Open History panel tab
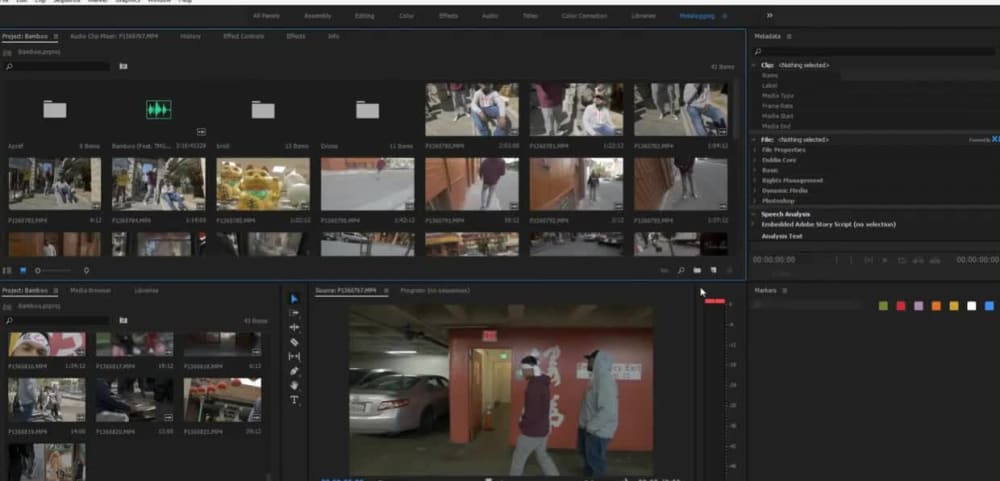This screenshot has width=1000, height=481. pyautogui.click(x=190, y=36)
